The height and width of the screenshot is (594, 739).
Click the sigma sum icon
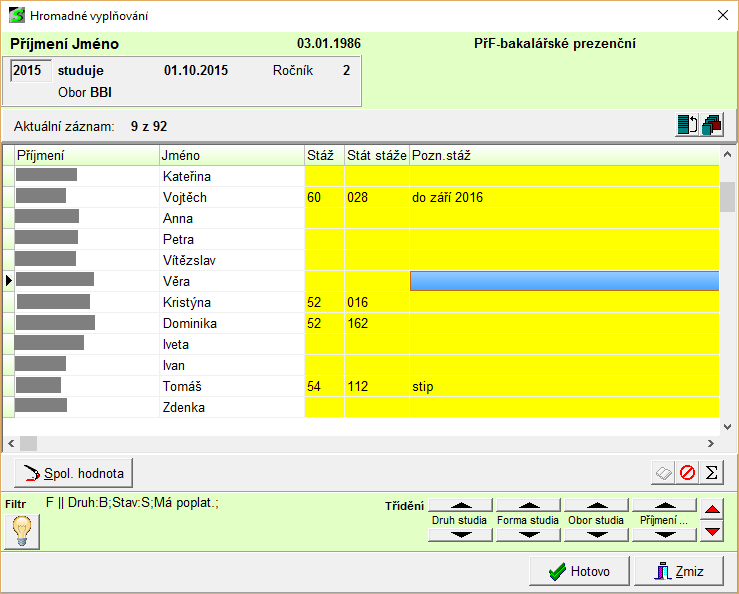[x=713, y=472]
